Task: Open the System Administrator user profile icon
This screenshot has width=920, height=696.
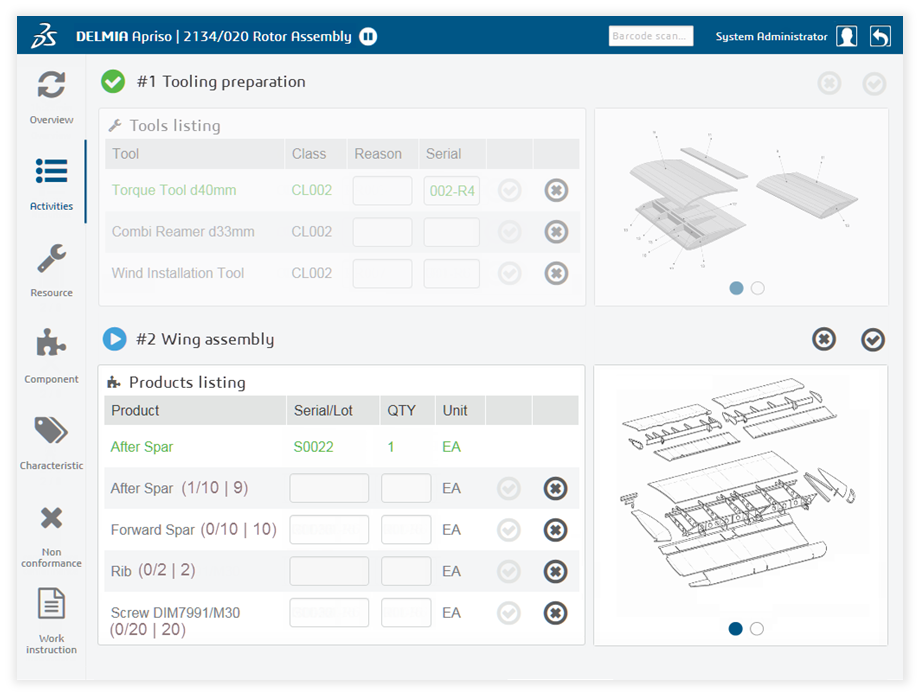Action: coord(846,36)
